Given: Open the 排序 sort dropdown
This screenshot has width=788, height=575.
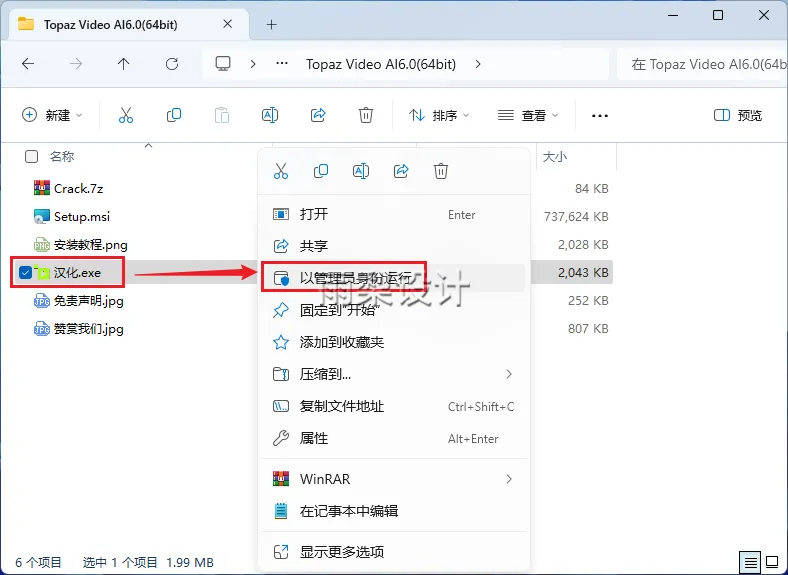Looking at the screenshot, I should point(439,116).
